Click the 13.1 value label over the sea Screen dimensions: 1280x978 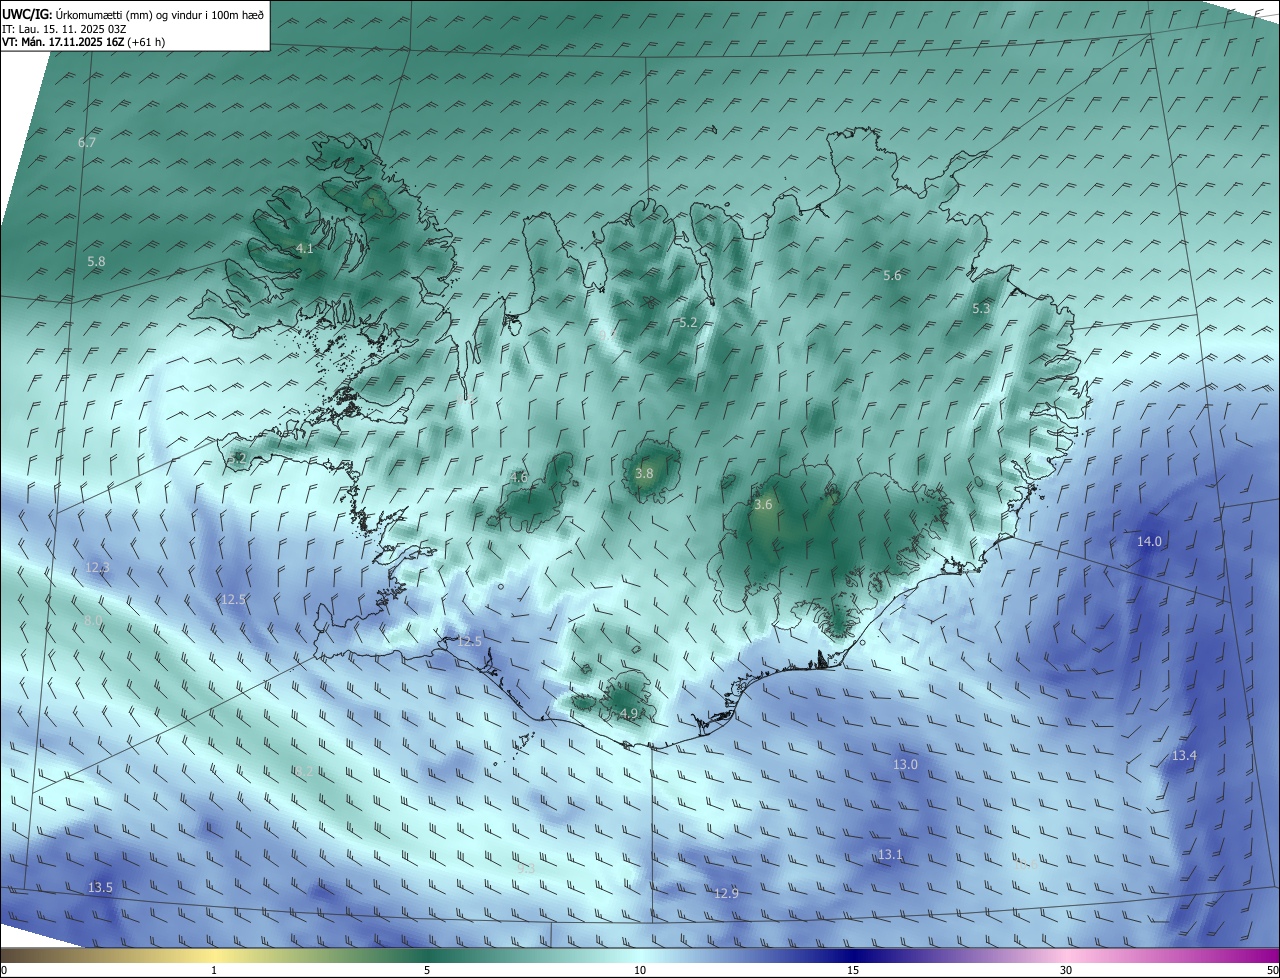pos(890,855)
